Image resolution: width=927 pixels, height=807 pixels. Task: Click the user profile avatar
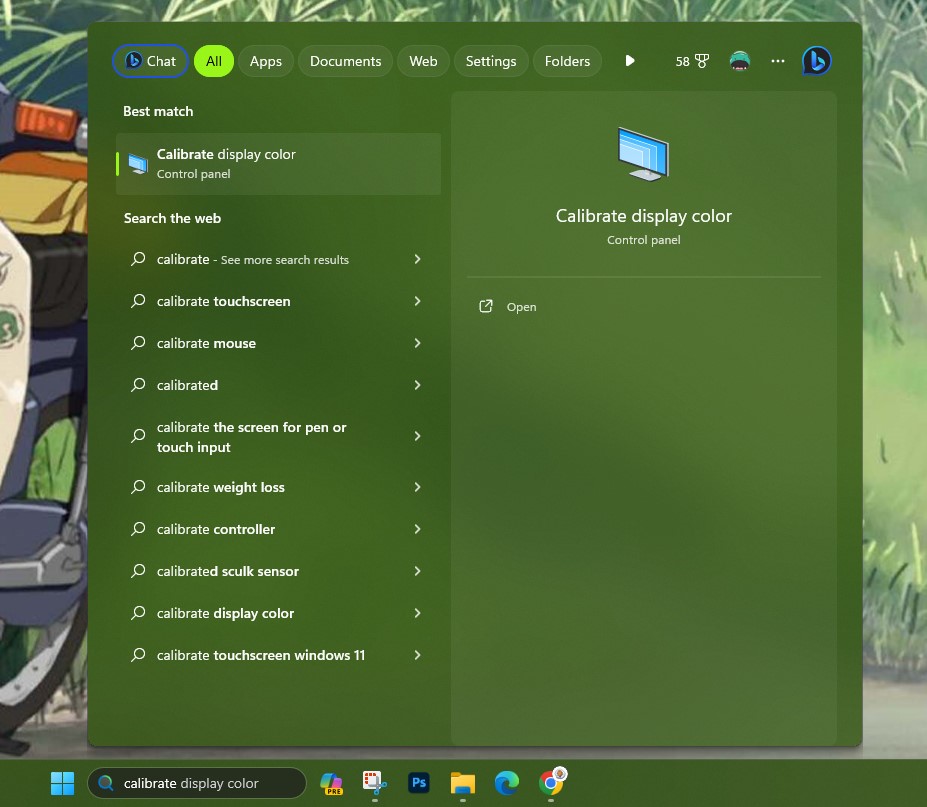740,61
